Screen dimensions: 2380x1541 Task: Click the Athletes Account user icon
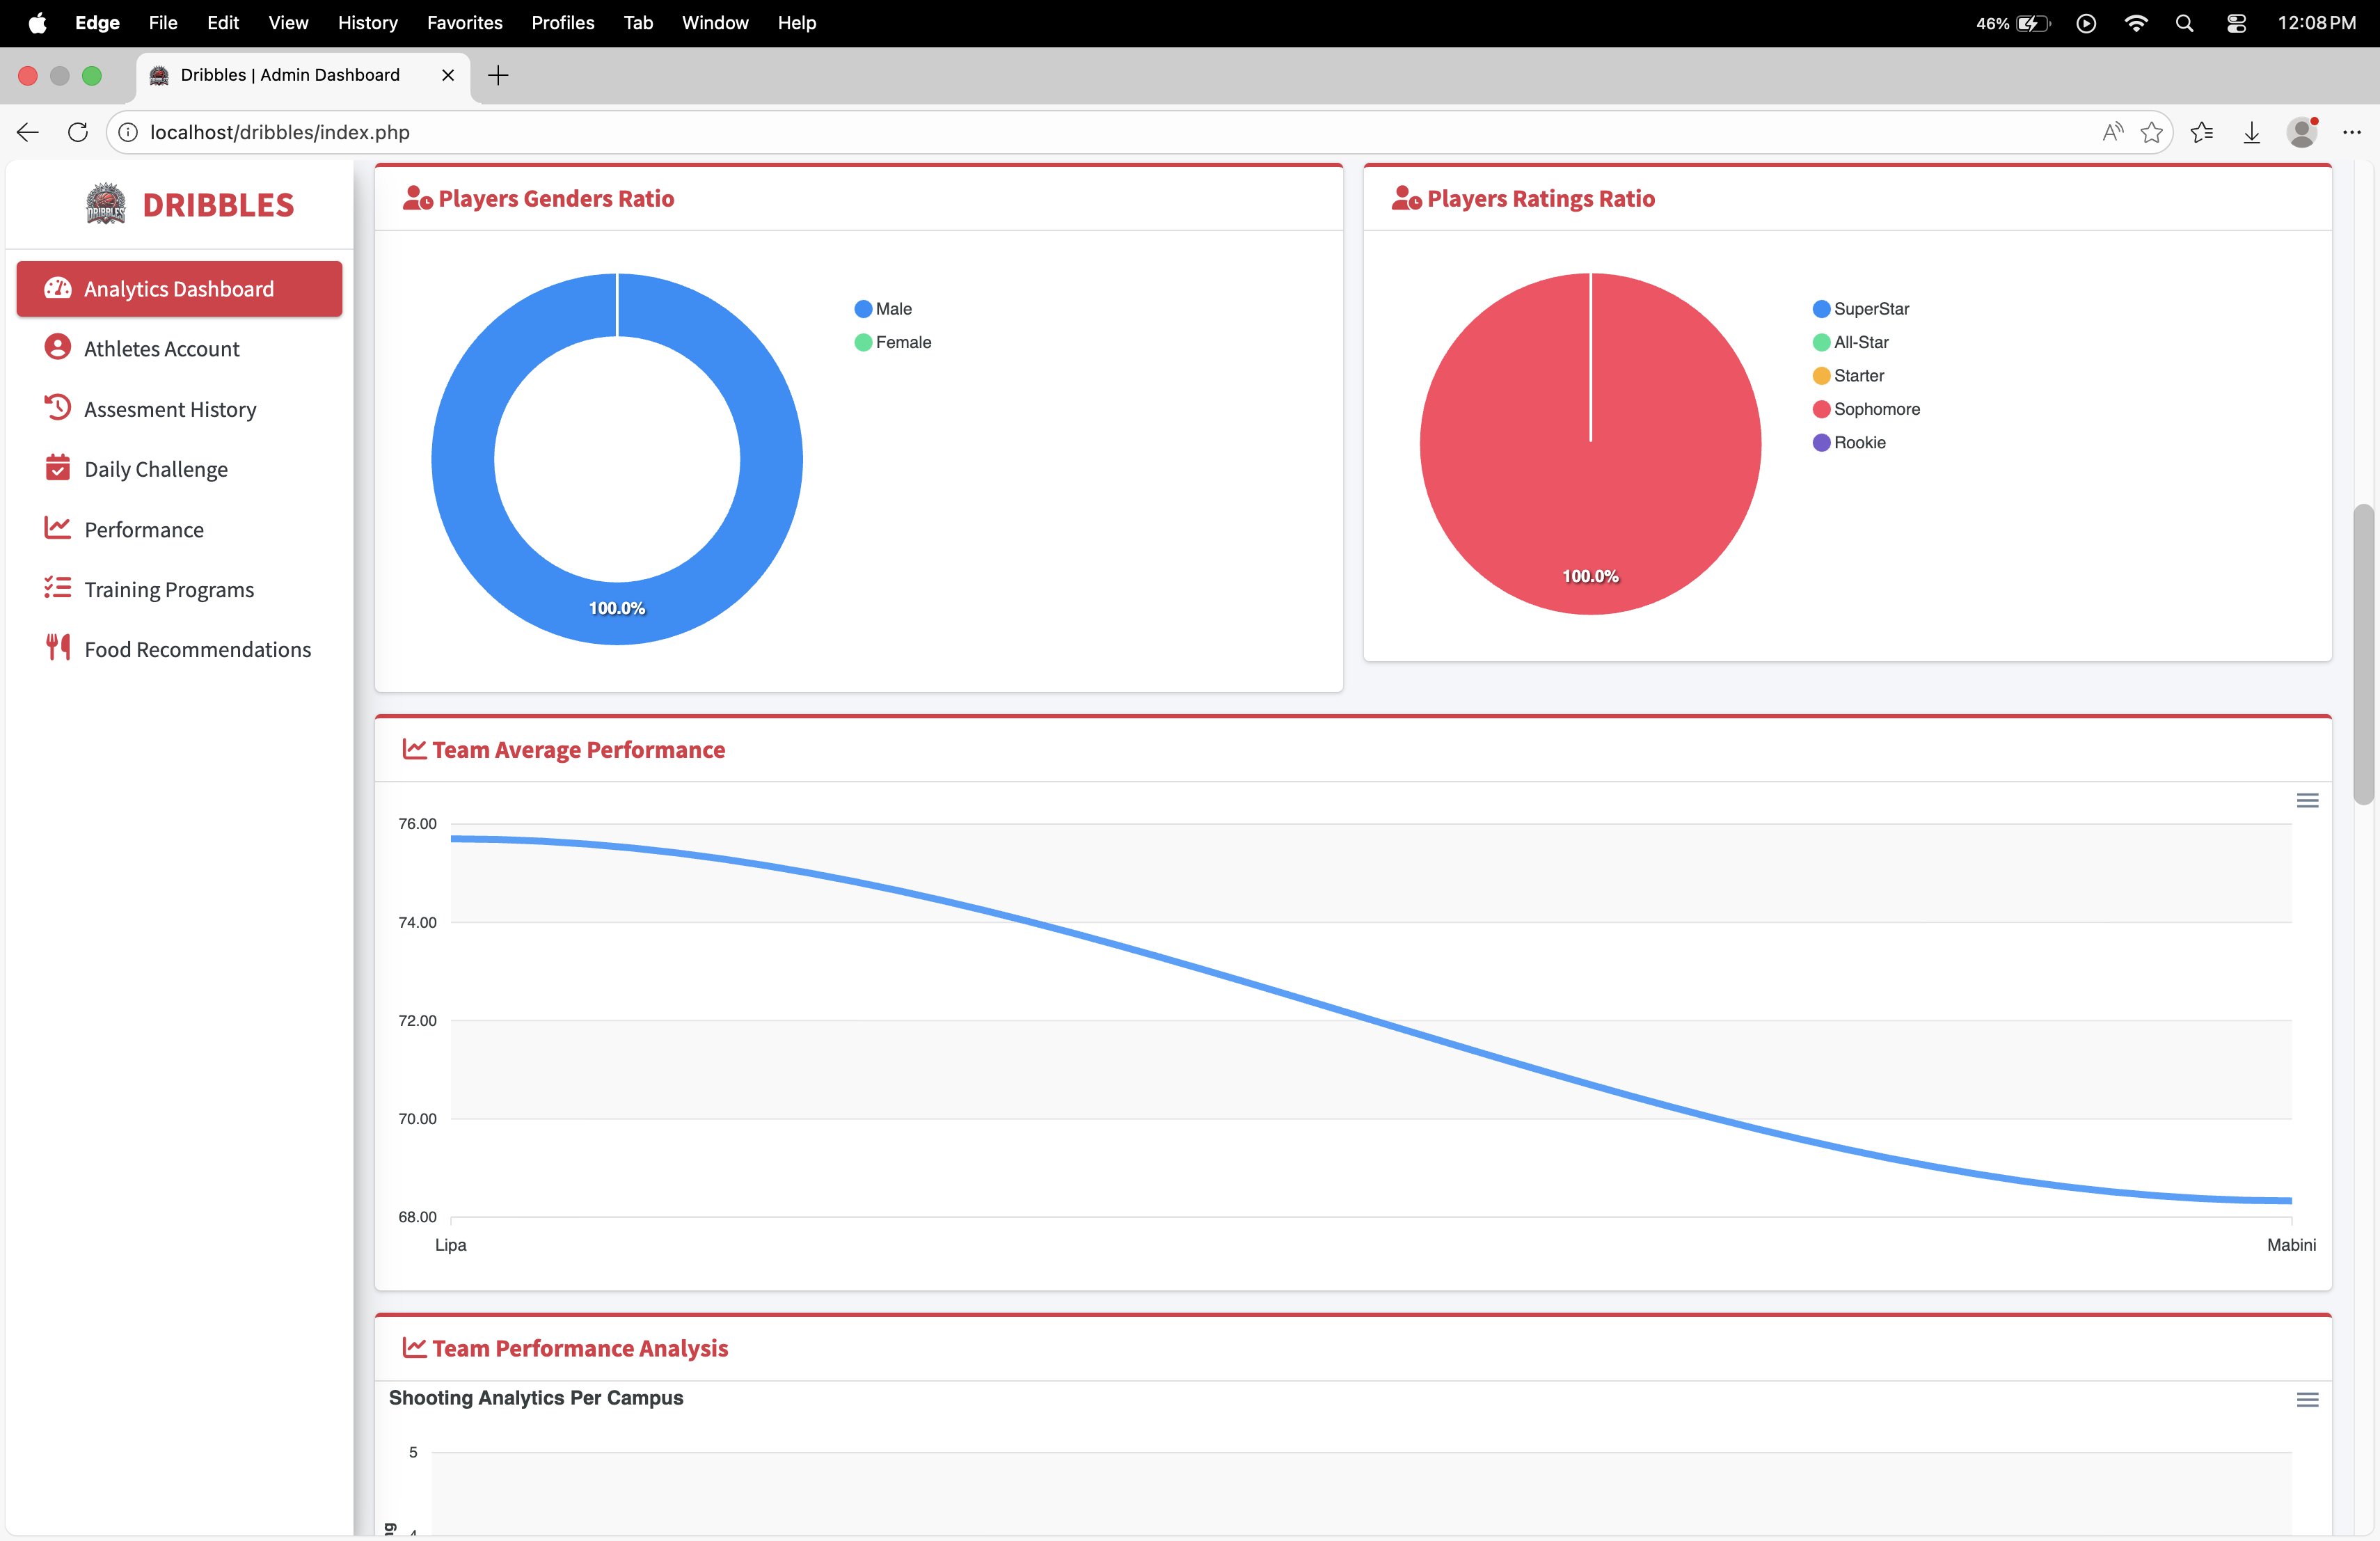pyautogui.click(x=58, y=347)
